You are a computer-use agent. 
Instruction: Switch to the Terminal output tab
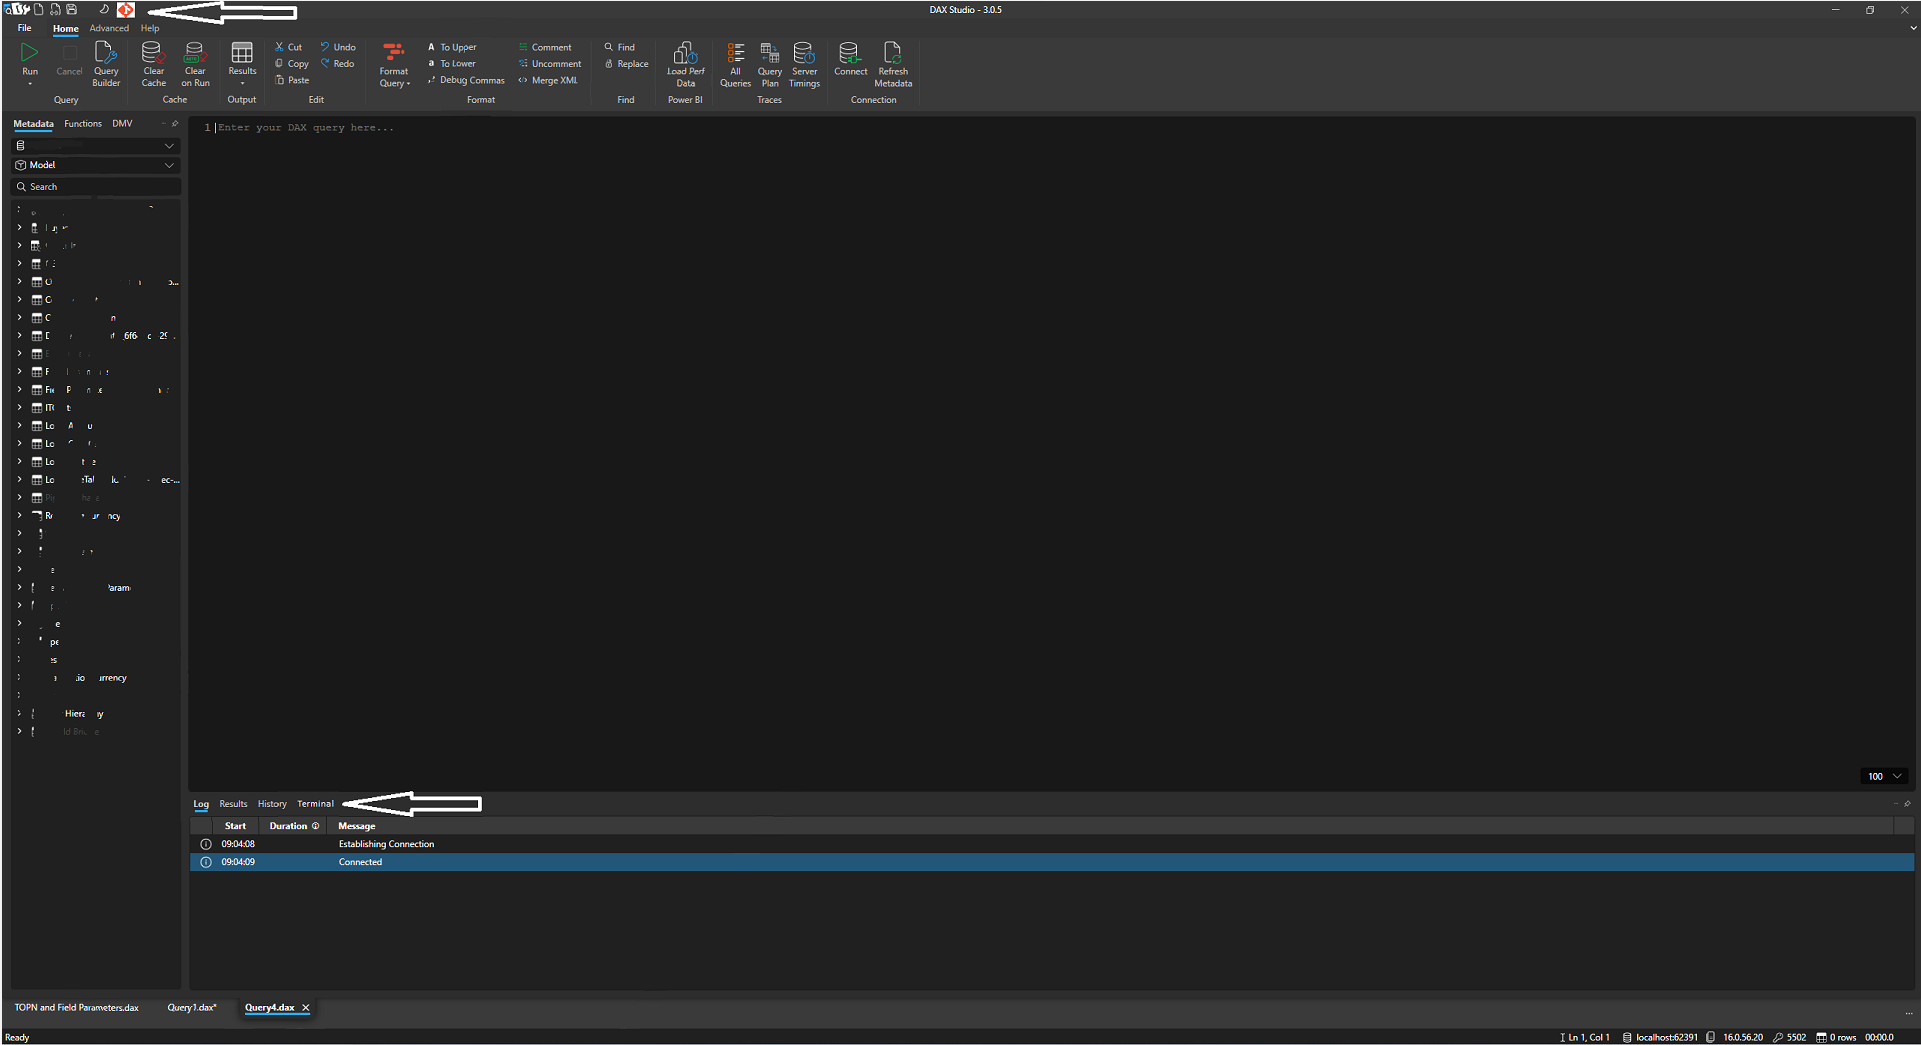(315, 804)
